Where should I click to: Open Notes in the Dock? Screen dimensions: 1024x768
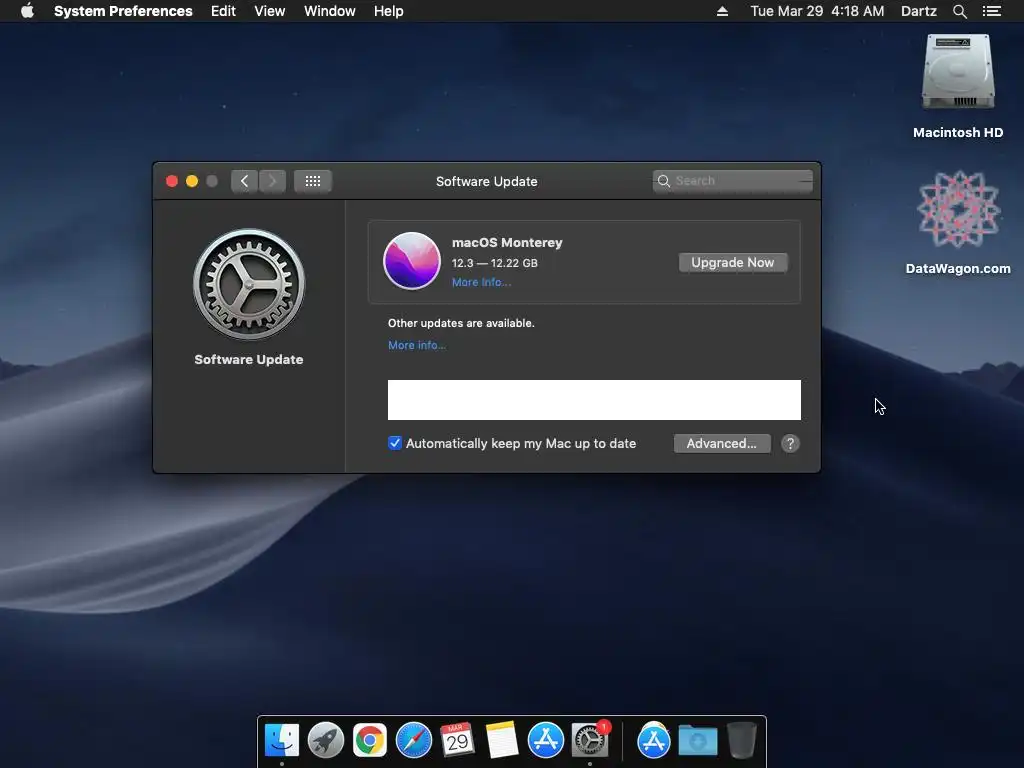click(x=502, y=740)
